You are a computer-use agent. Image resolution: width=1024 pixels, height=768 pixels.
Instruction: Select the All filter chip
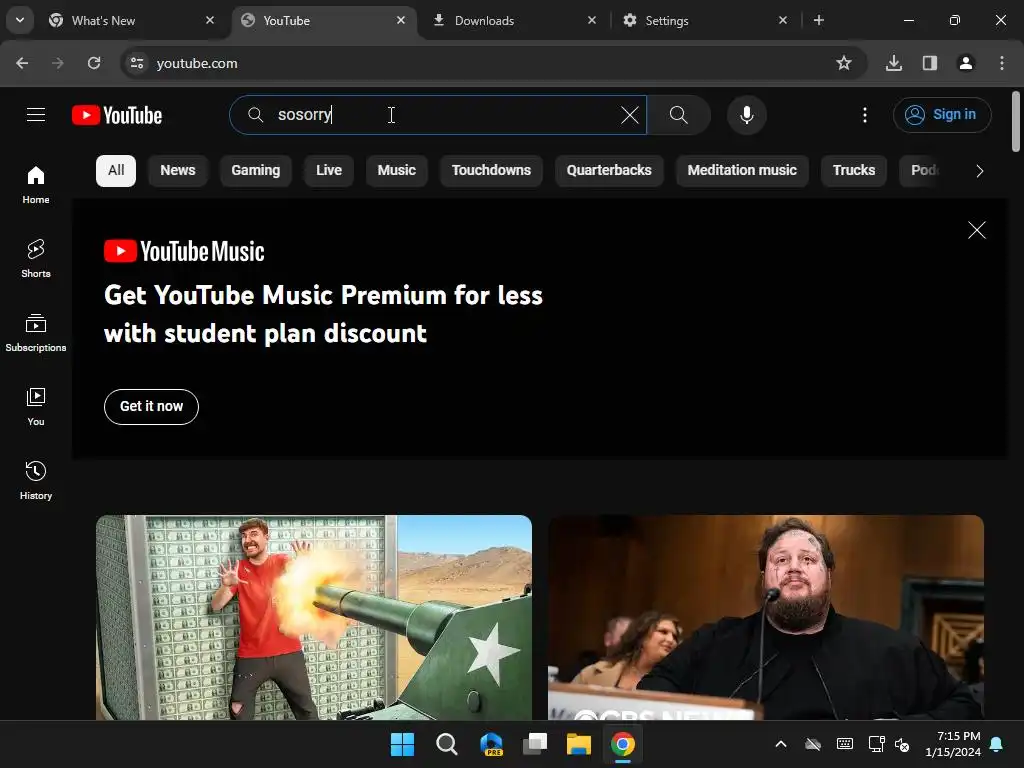coord(116,170)
